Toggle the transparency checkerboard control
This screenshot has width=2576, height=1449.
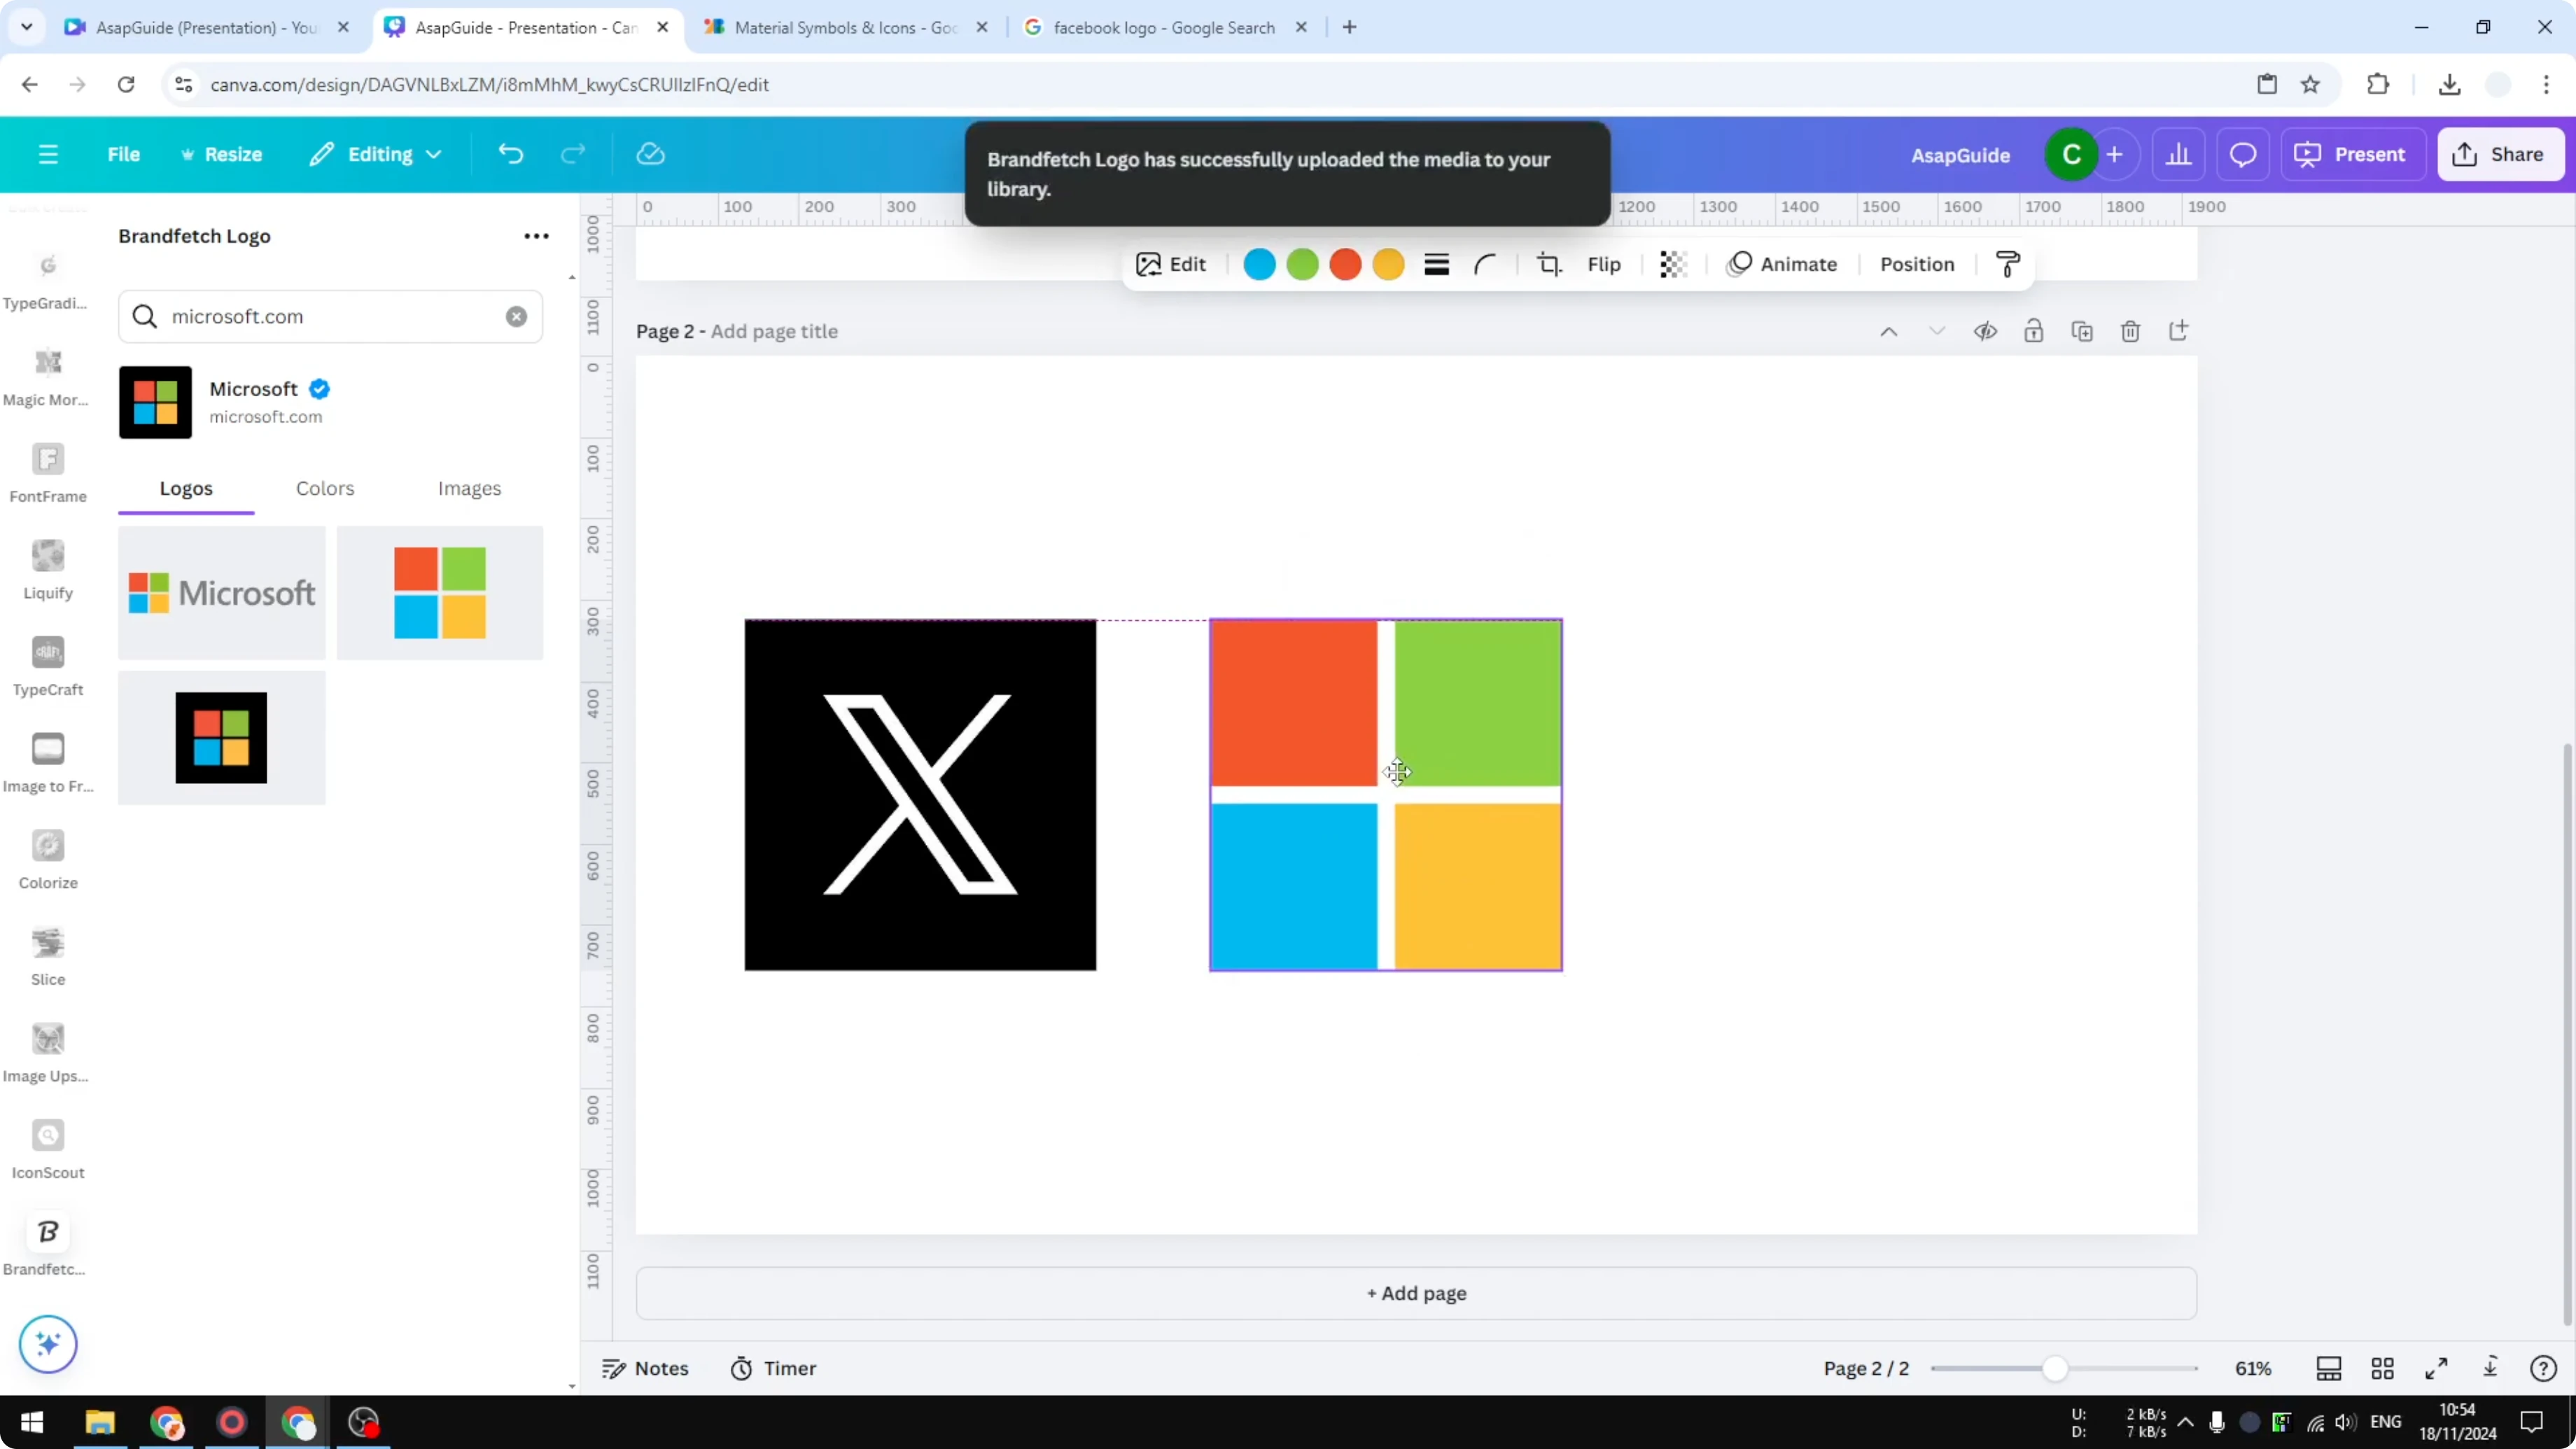(1672, 264)
